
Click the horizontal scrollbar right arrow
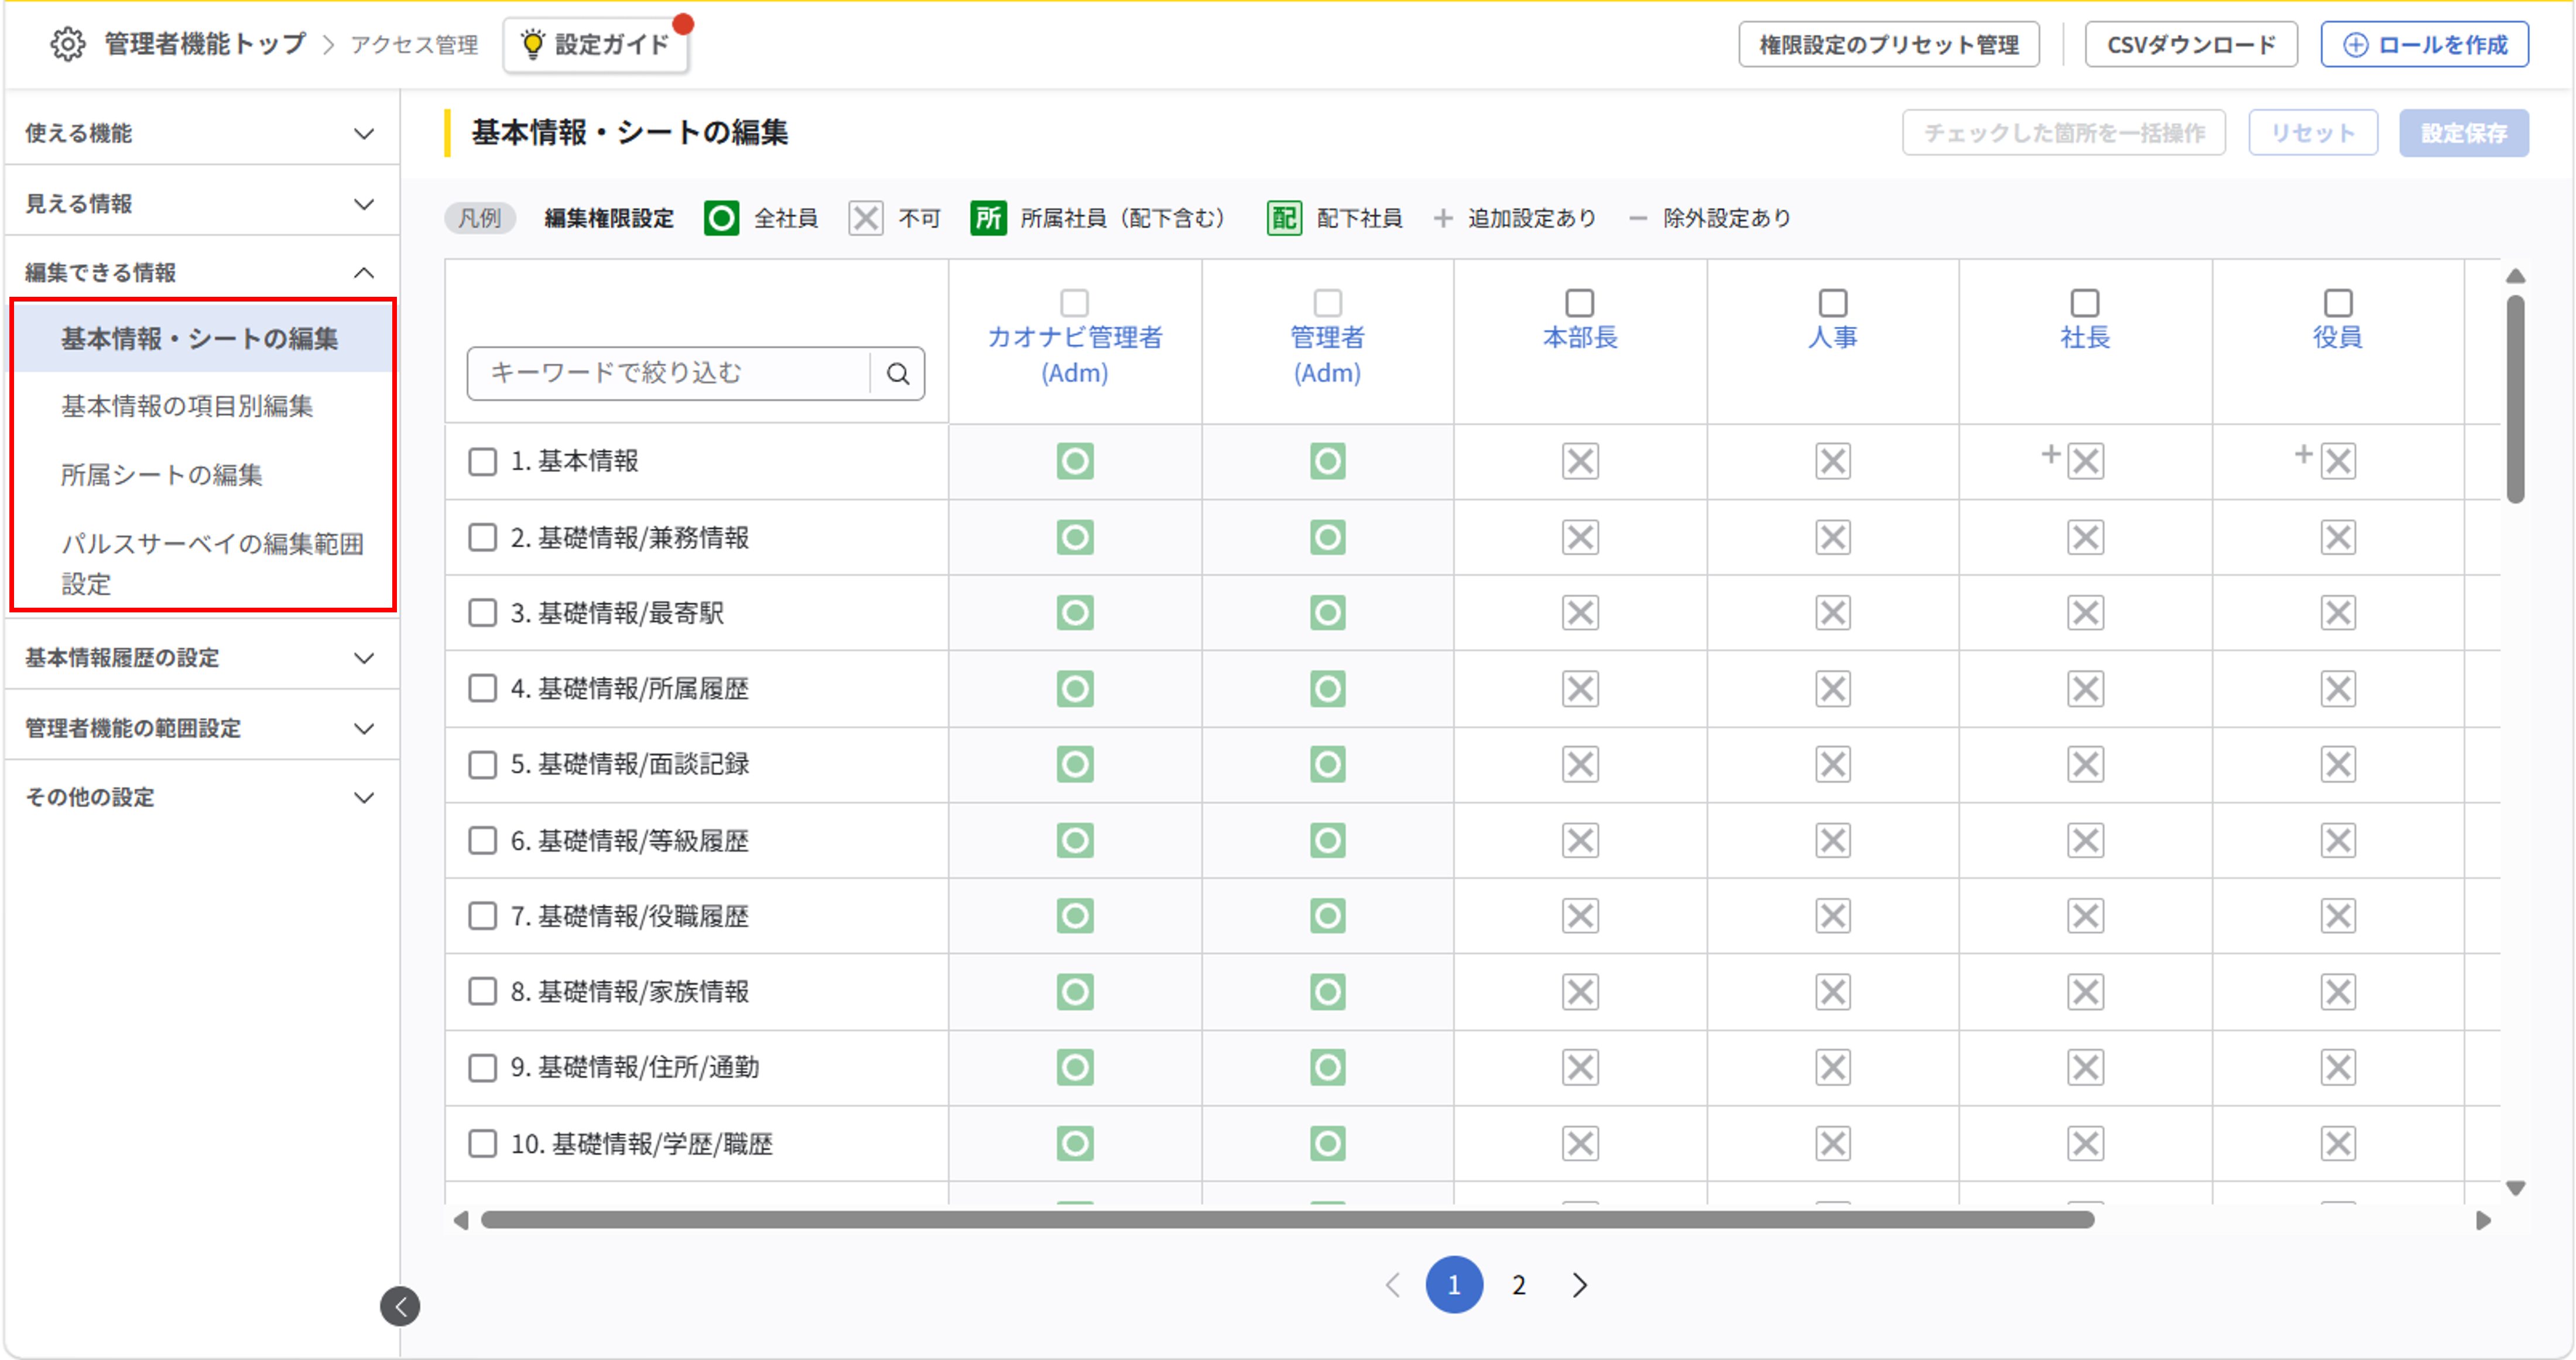pyautogui.click(x=2483, y=1220)
